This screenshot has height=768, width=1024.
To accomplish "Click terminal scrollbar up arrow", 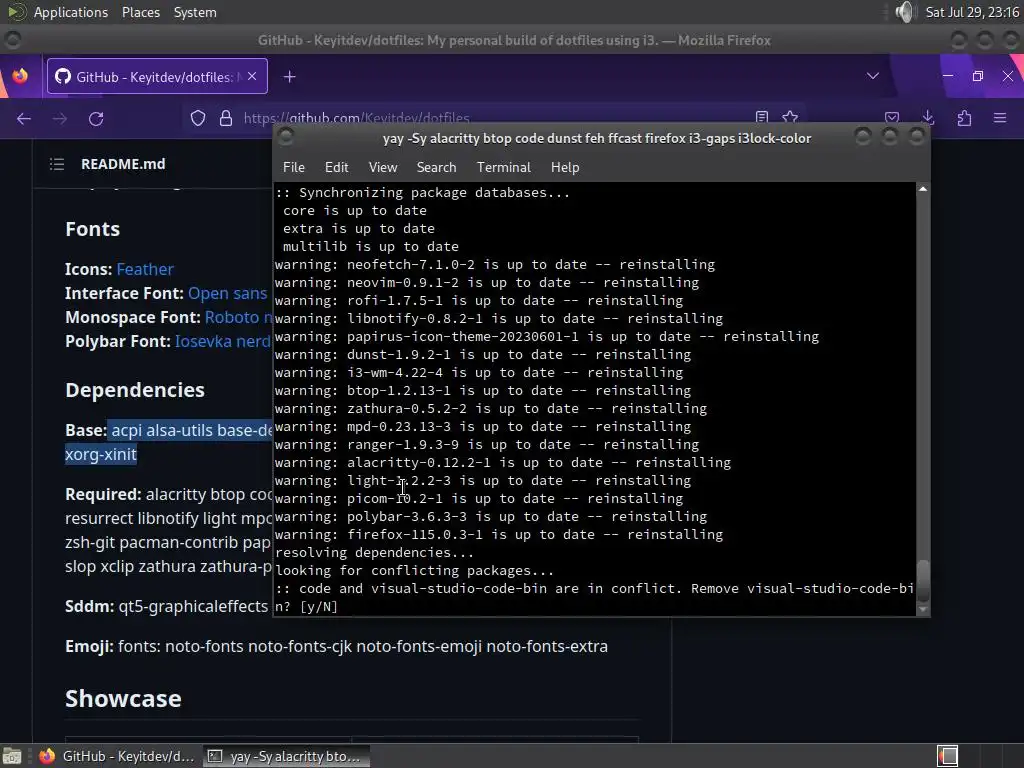I will point(923,189).
